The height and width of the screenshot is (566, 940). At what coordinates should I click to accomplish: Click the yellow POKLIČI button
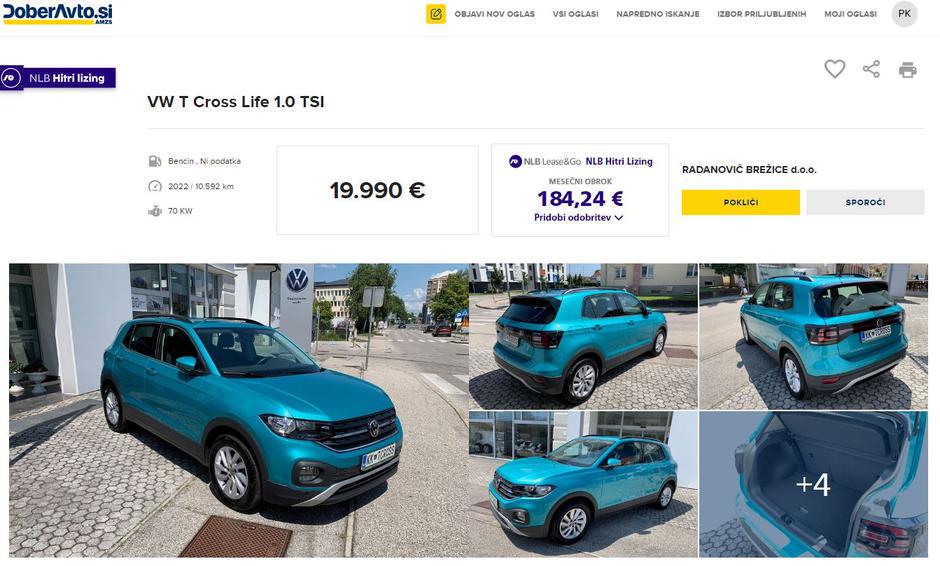point(740,203)
